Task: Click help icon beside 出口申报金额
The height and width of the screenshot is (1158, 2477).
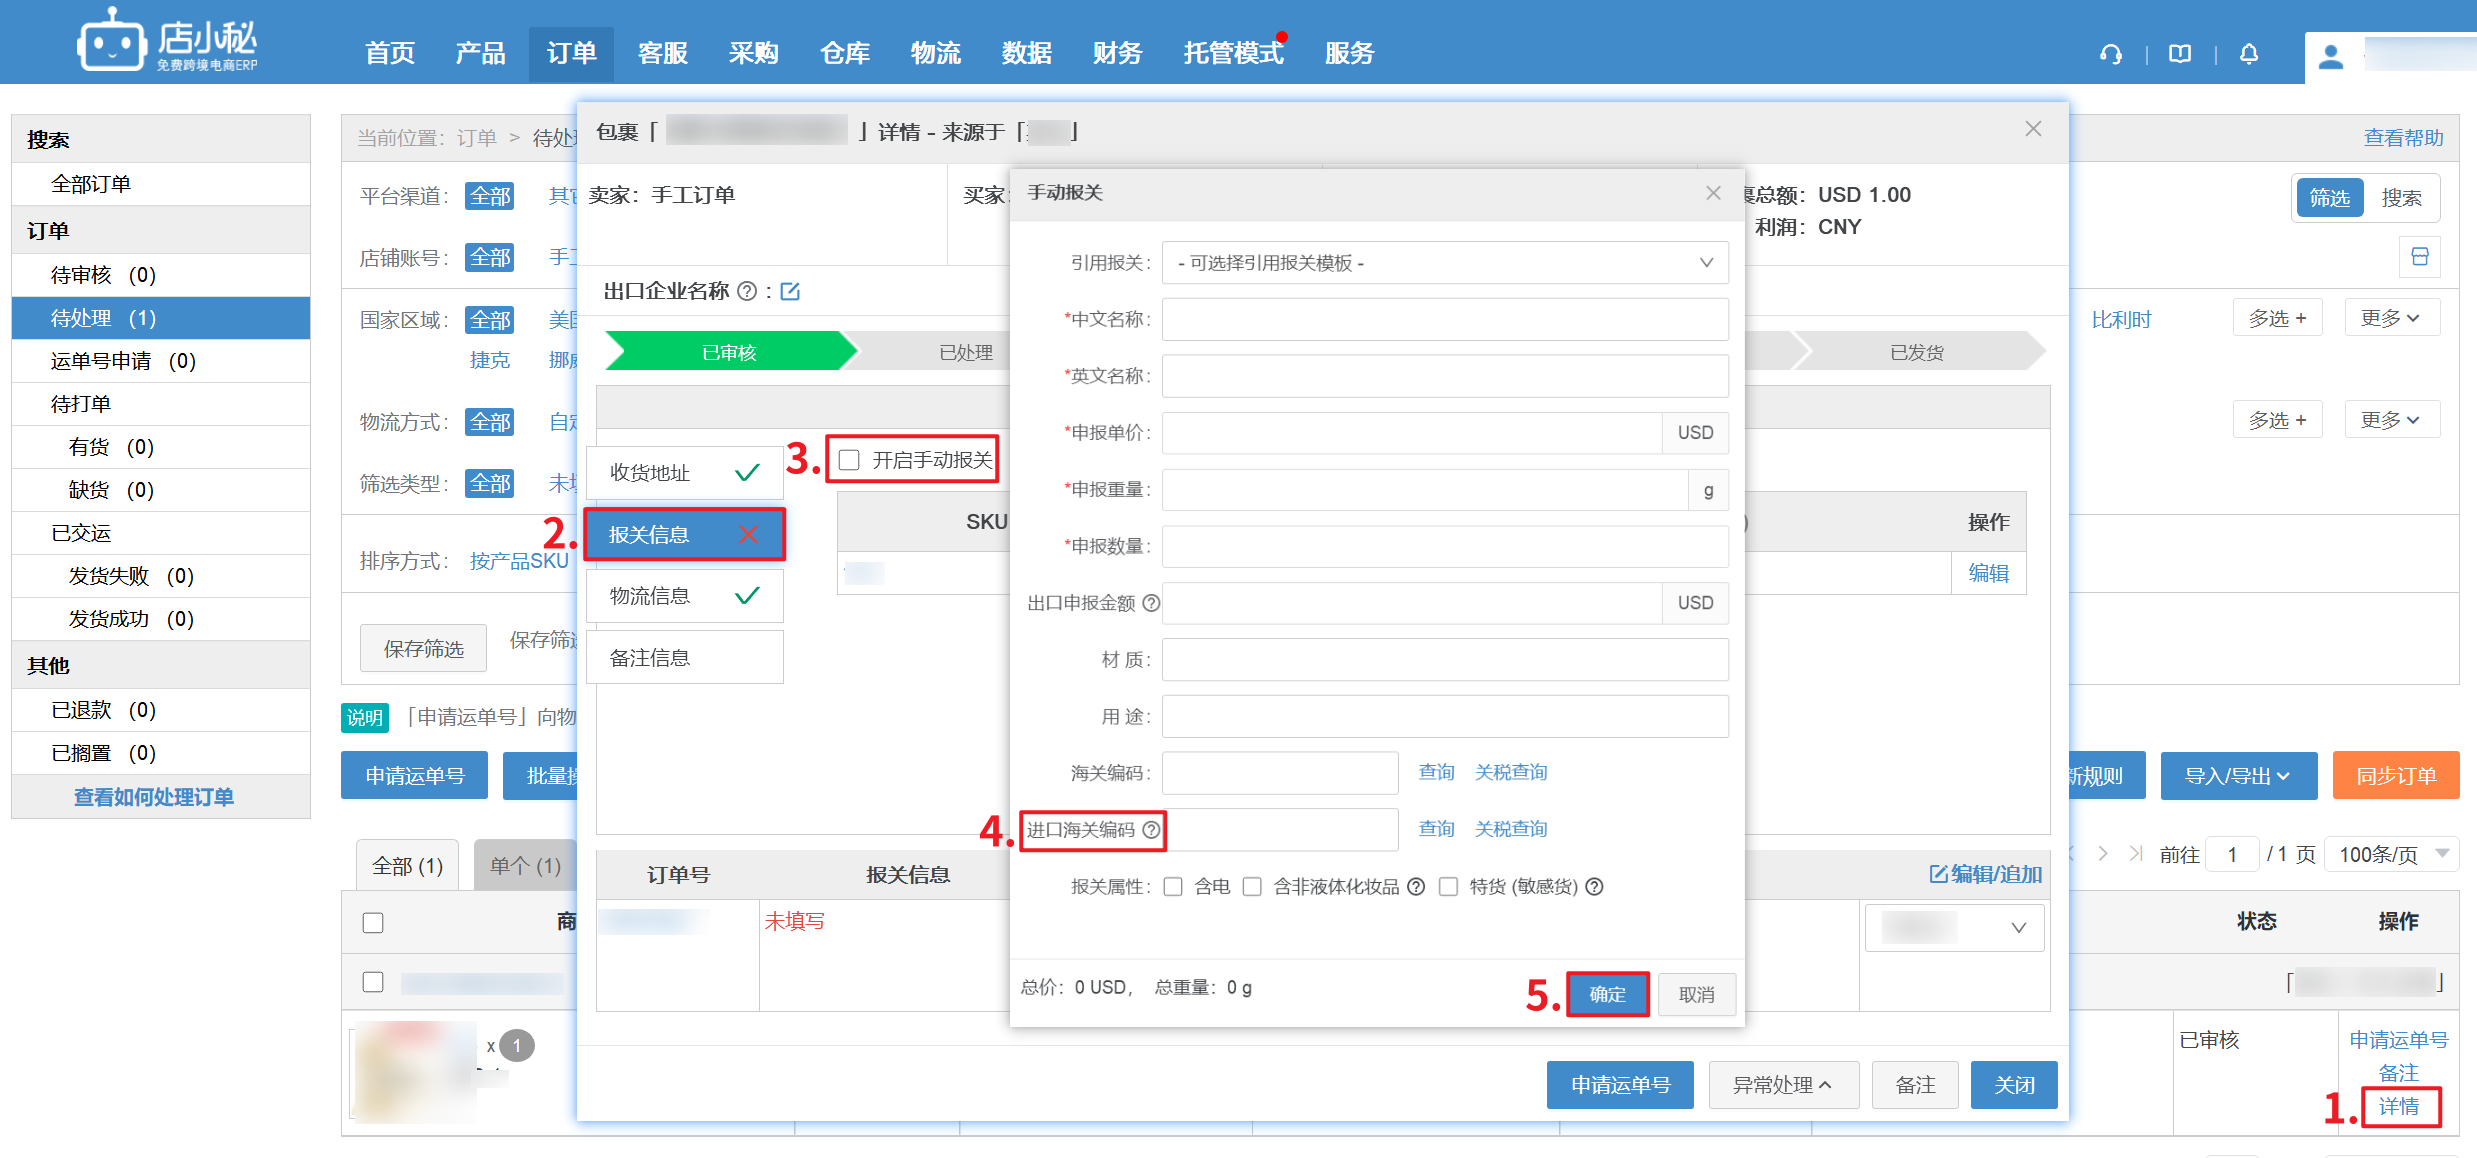Action: (x=1151, y=603)
